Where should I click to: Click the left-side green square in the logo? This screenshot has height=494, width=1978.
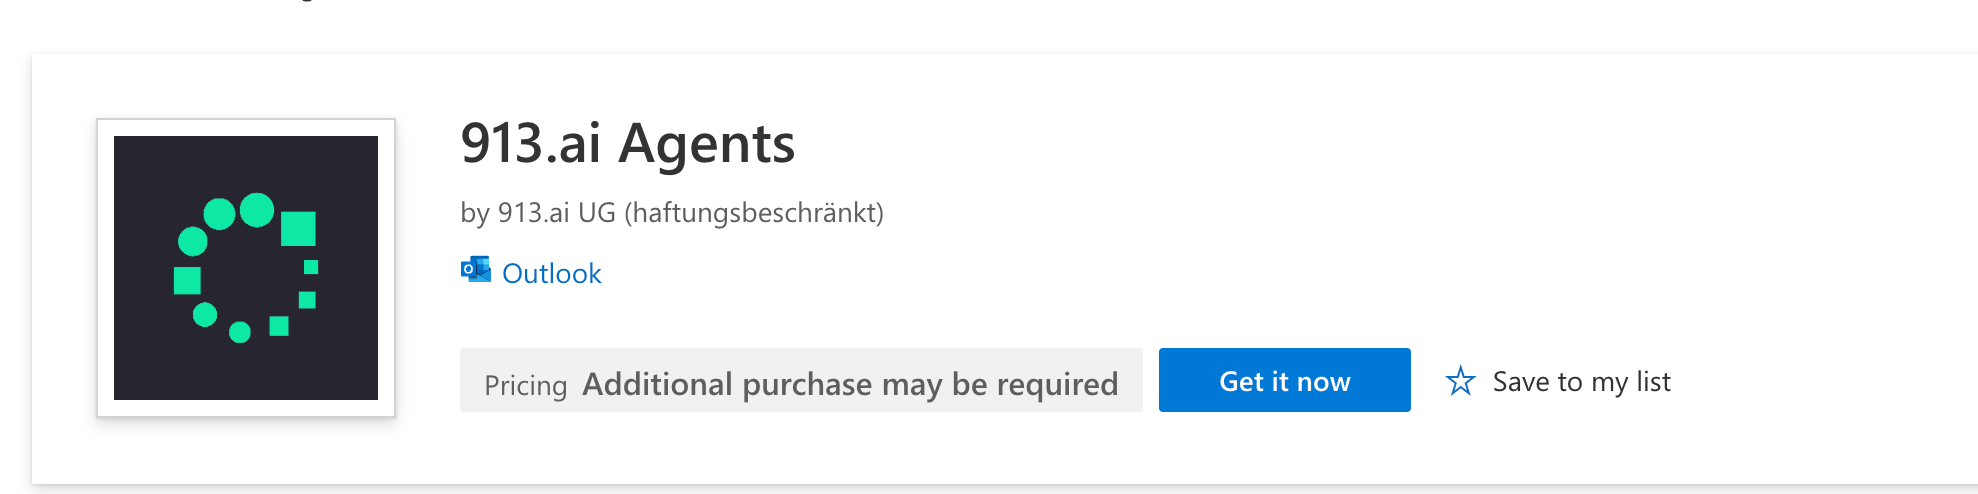tap(187, 280)
